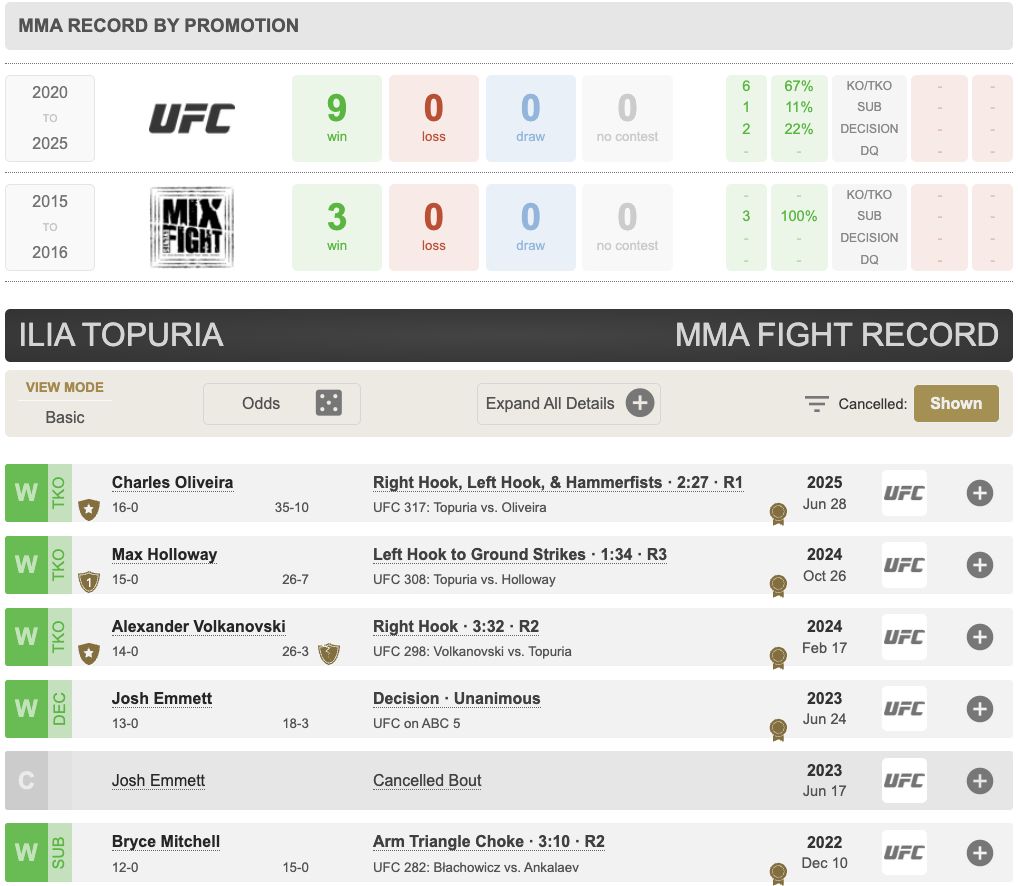The height and width of the screenshot is (886, 1018).
Task: Click UFC logo in Jun 24 Emmett row
Action: pyautogui.click(x=904, y=709)
